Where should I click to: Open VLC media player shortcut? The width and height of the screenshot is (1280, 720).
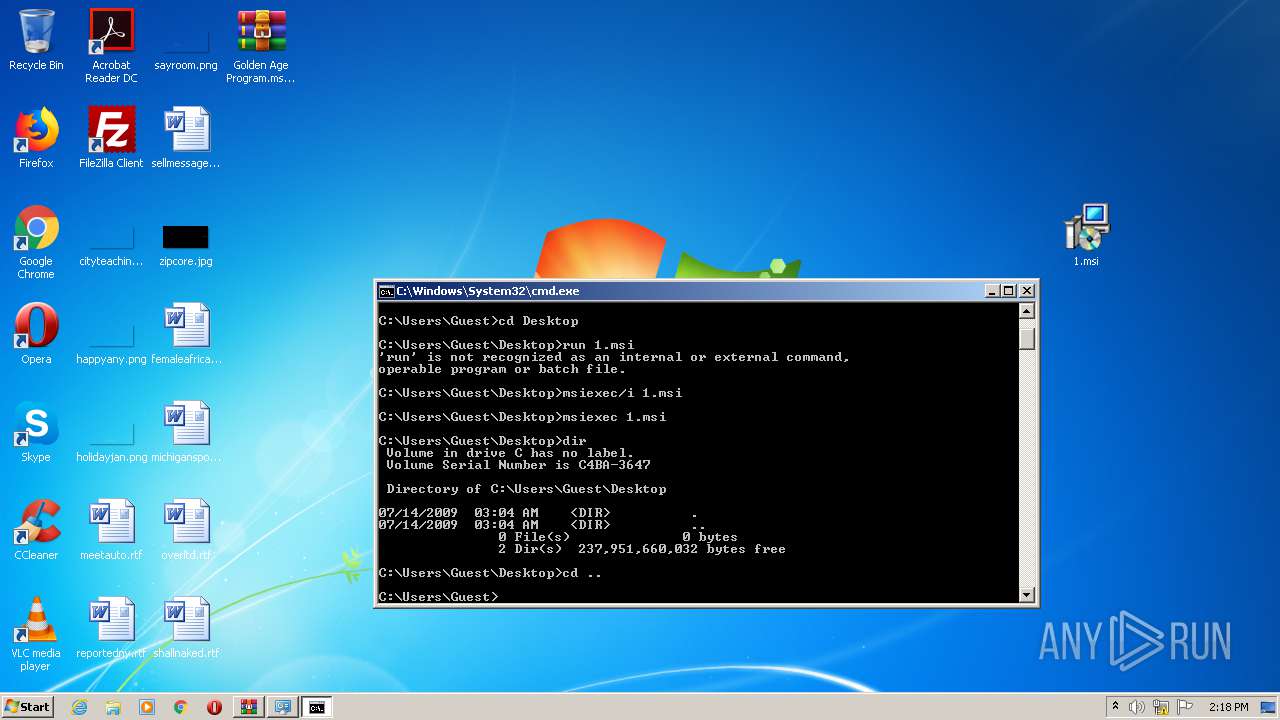coord(36,634)
